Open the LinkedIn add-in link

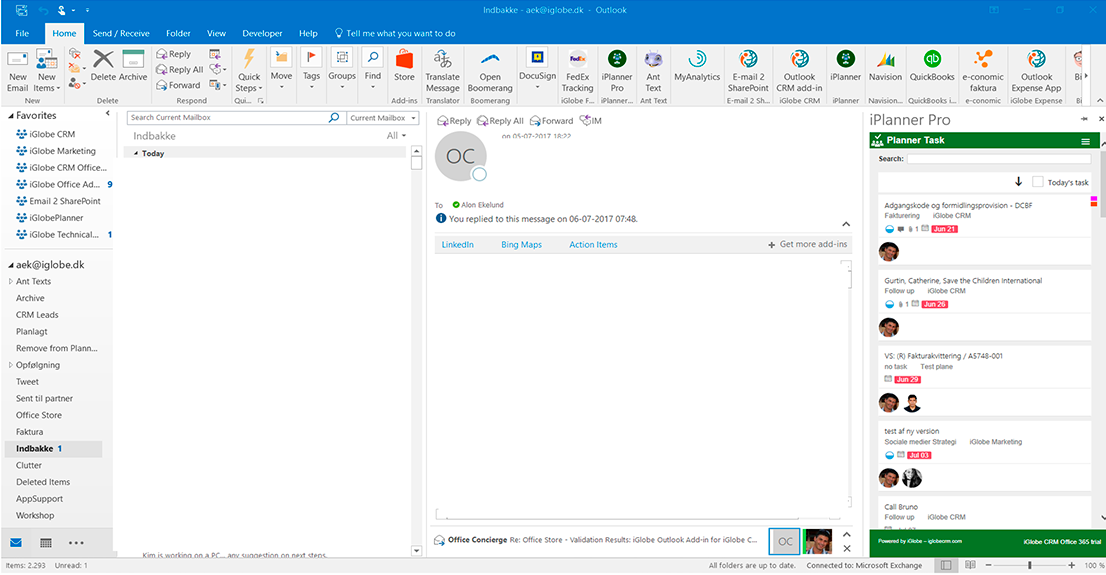(x=458, y=245)
